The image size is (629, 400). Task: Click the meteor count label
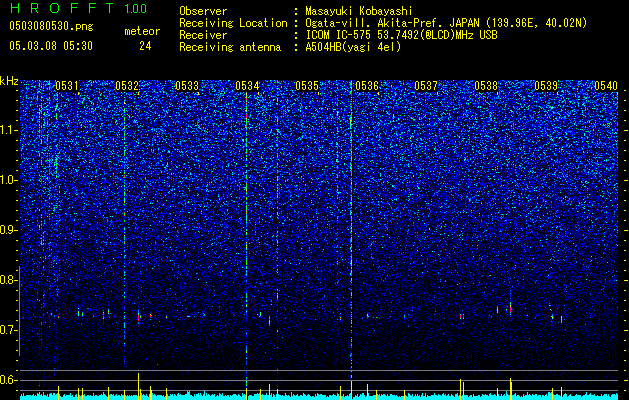tap(142, 31)
